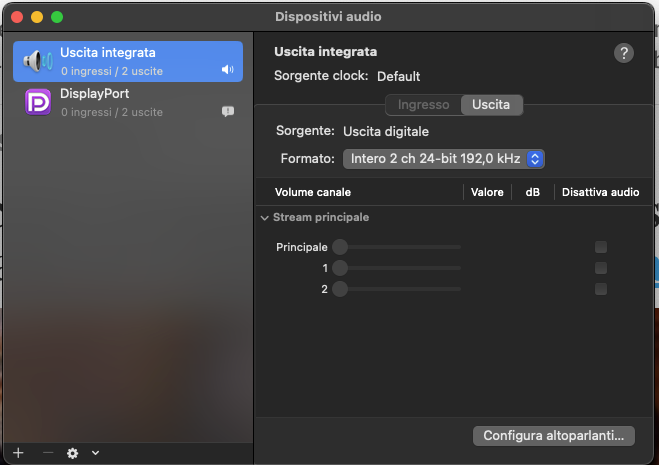659x465 pixels.
Task: Close the Dispositivi audio window
Action: pyautogui.click(x=17, y=17)
